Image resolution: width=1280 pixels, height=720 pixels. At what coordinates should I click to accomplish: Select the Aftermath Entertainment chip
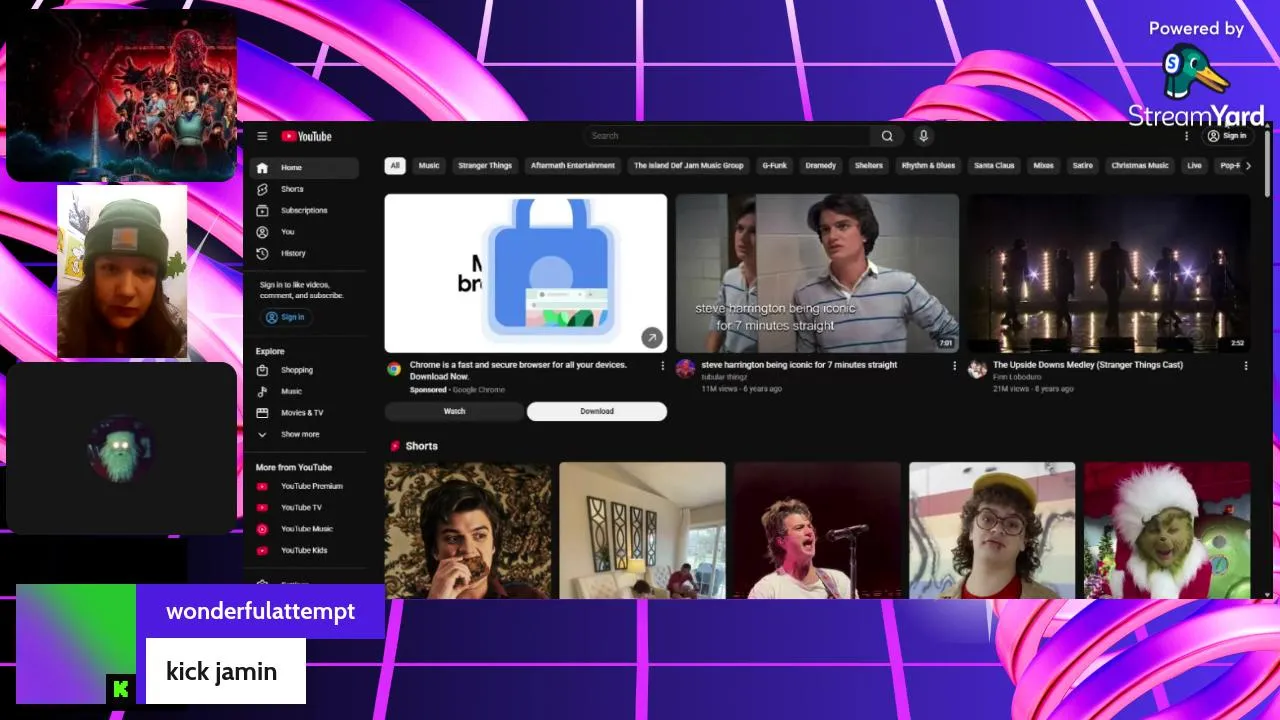point(573,166)
